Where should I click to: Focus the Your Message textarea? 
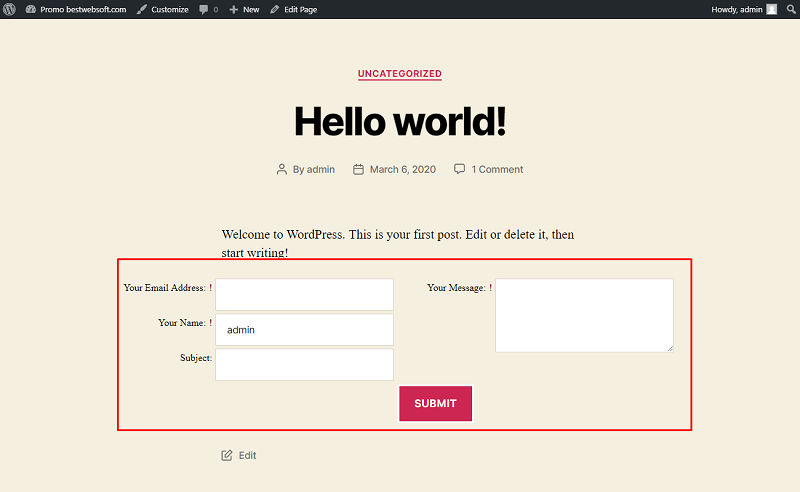[x=585, y=315]
